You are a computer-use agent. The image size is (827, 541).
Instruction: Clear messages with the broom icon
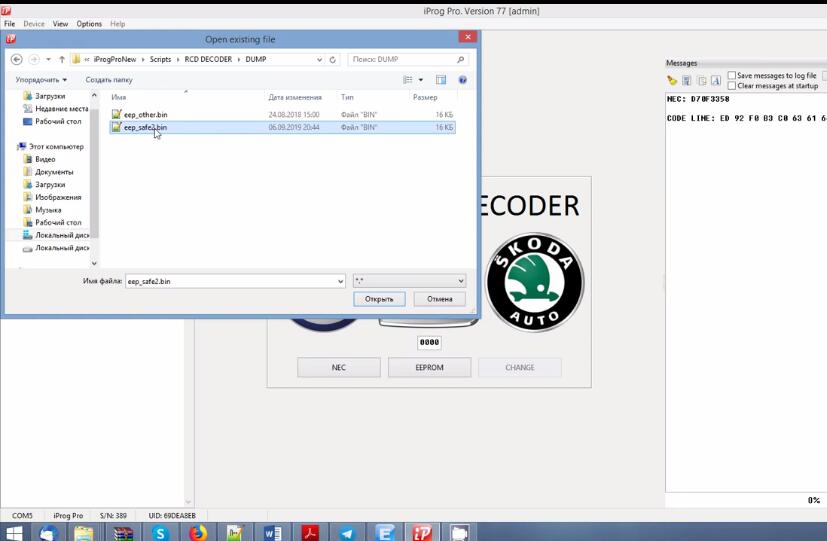671,81
